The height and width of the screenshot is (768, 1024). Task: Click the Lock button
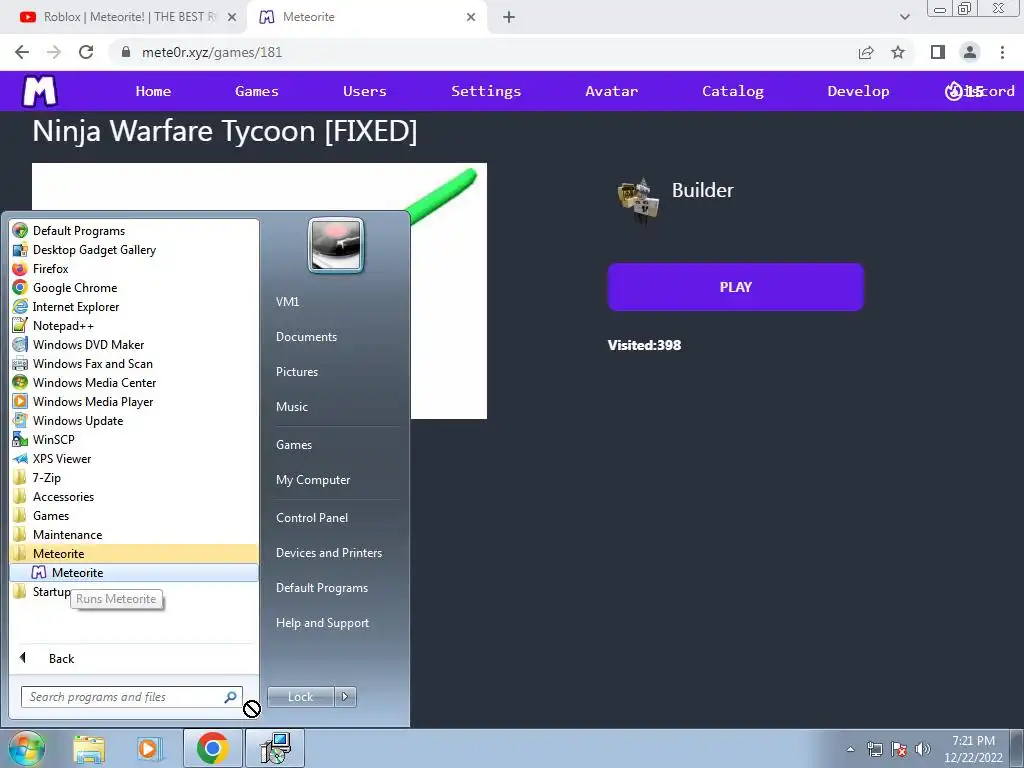pyautogui.click(x=300, y=697)
